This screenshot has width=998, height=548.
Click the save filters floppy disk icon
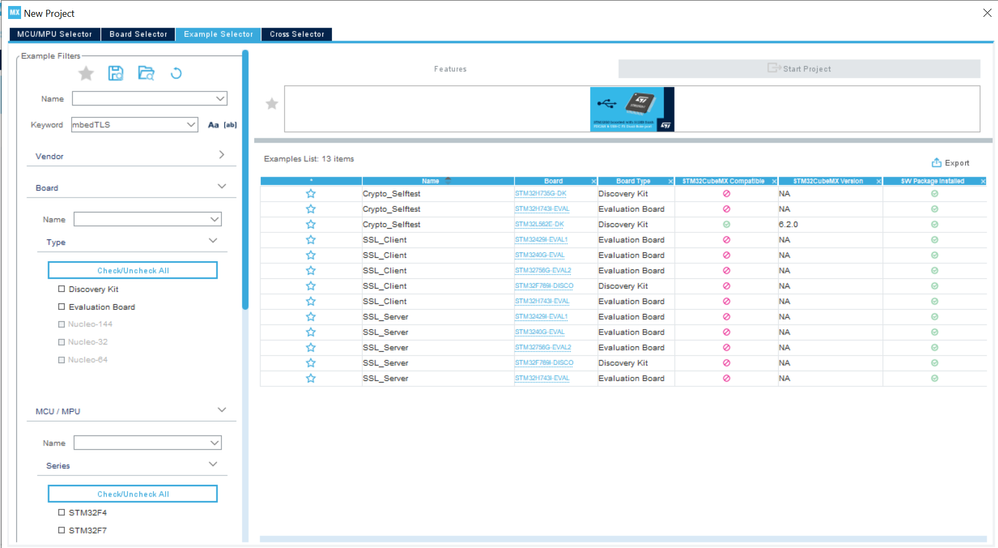115,73
